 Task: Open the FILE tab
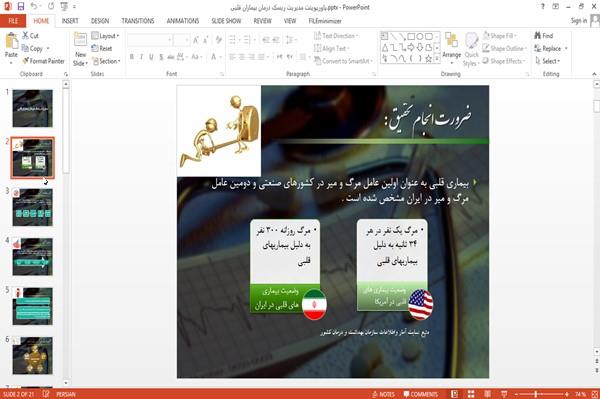click(x=13, y=21)
